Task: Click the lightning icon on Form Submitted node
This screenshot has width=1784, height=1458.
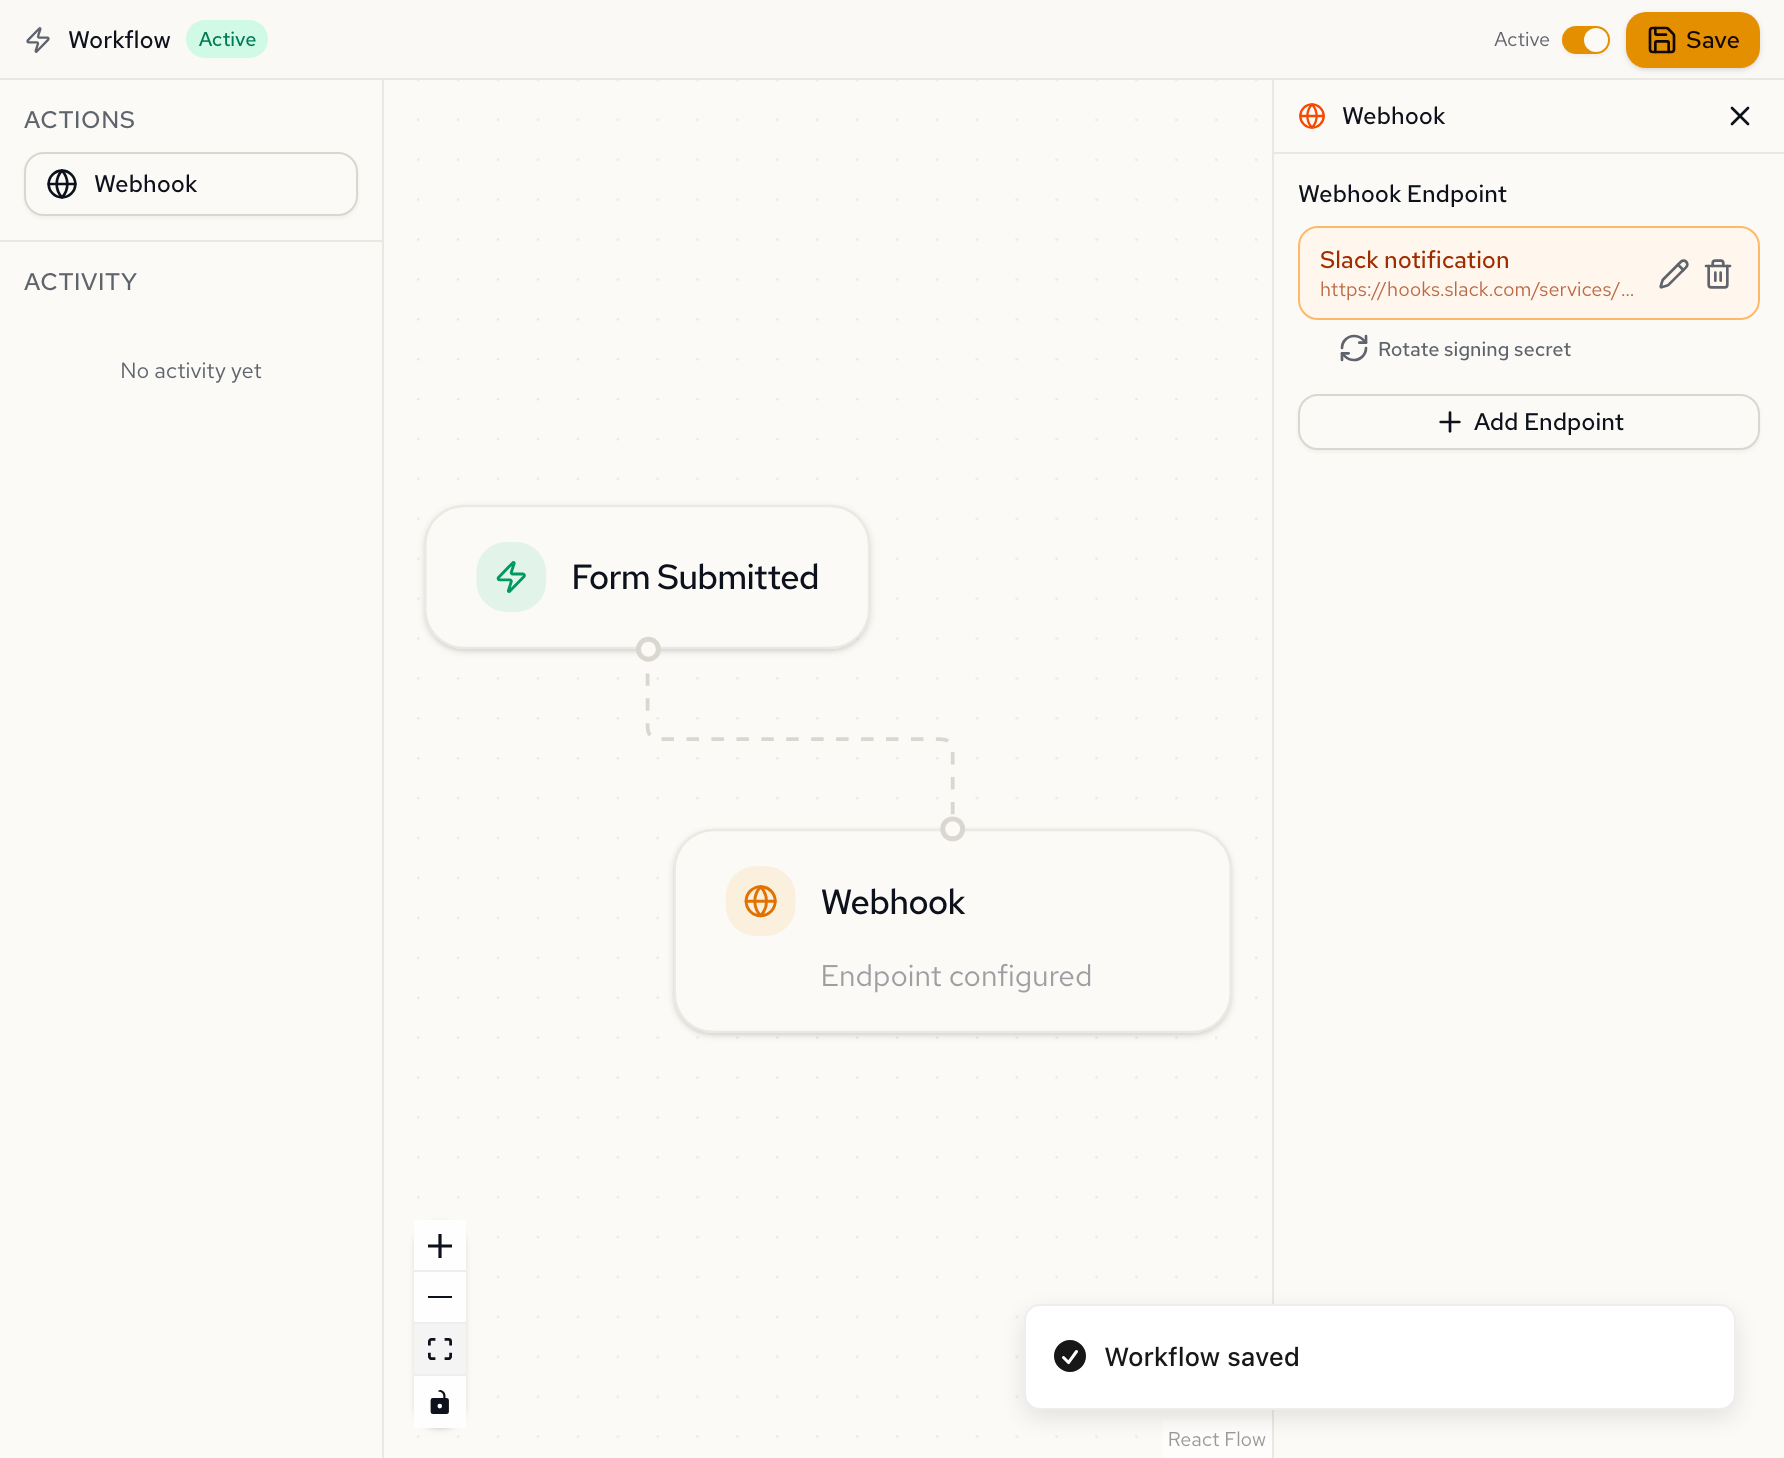Action: 511,577
